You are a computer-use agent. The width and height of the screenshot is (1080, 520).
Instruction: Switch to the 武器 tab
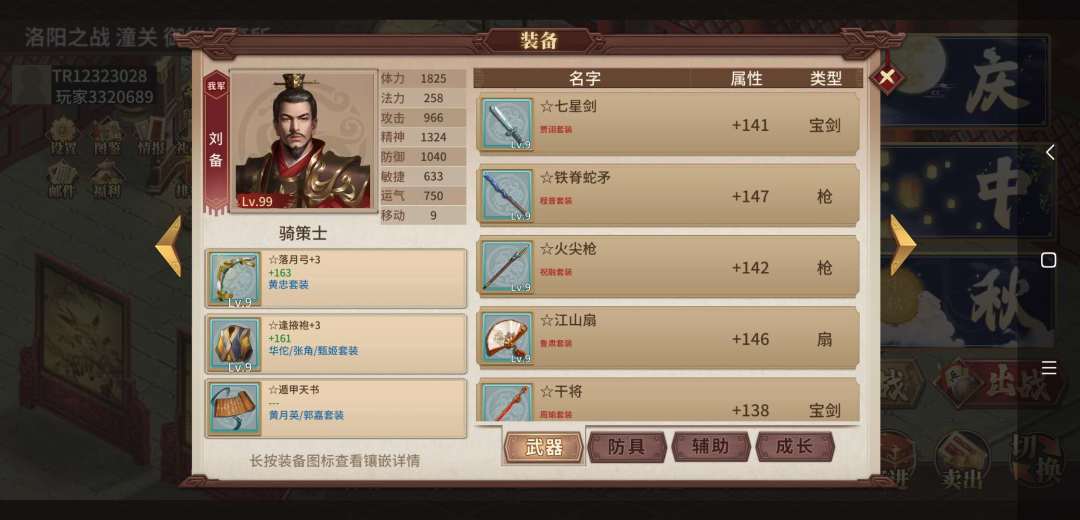543,447
